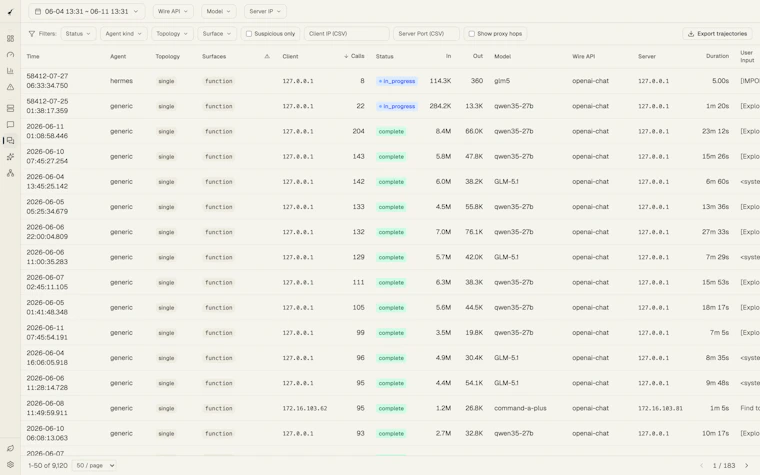
Task: Click complete status on the 143-calls row
Action: click(391, 157)
